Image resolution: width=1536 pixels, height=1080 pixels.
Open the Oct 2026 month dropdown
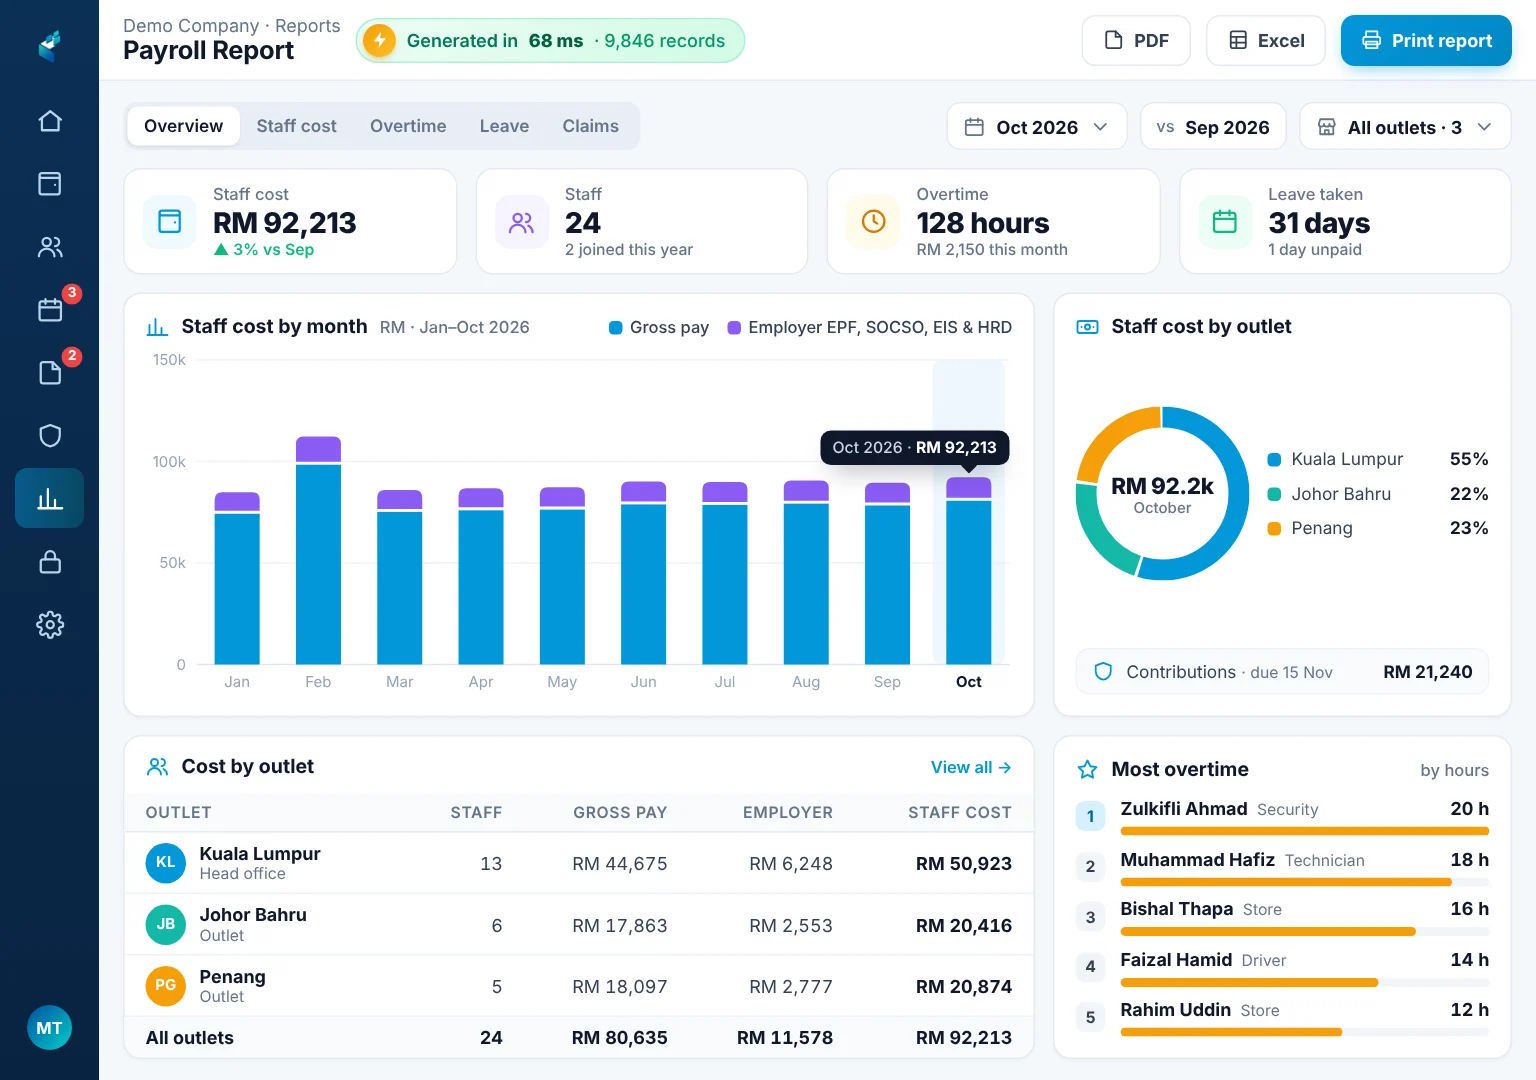point(1037,127)
